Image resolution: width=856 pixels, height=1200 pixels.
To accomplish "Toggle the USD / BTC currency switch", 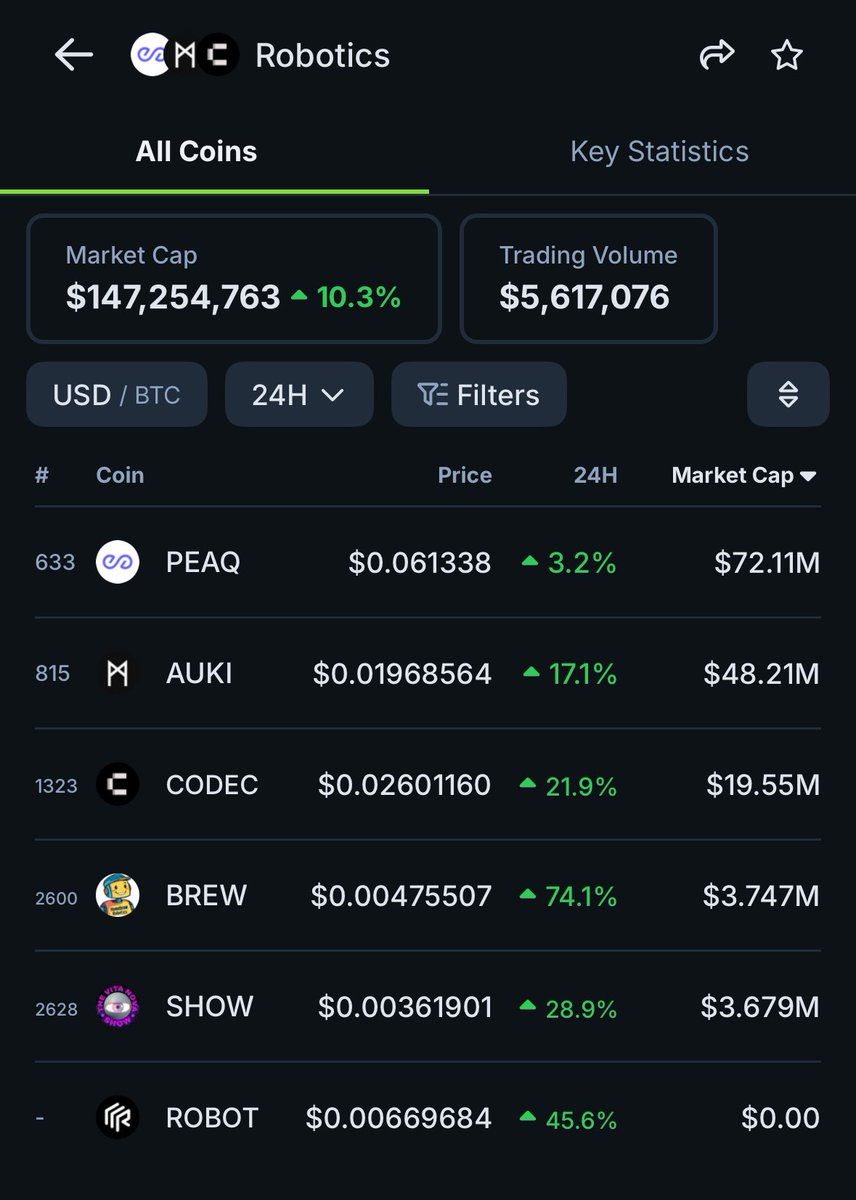I will [x=117, y=395].
